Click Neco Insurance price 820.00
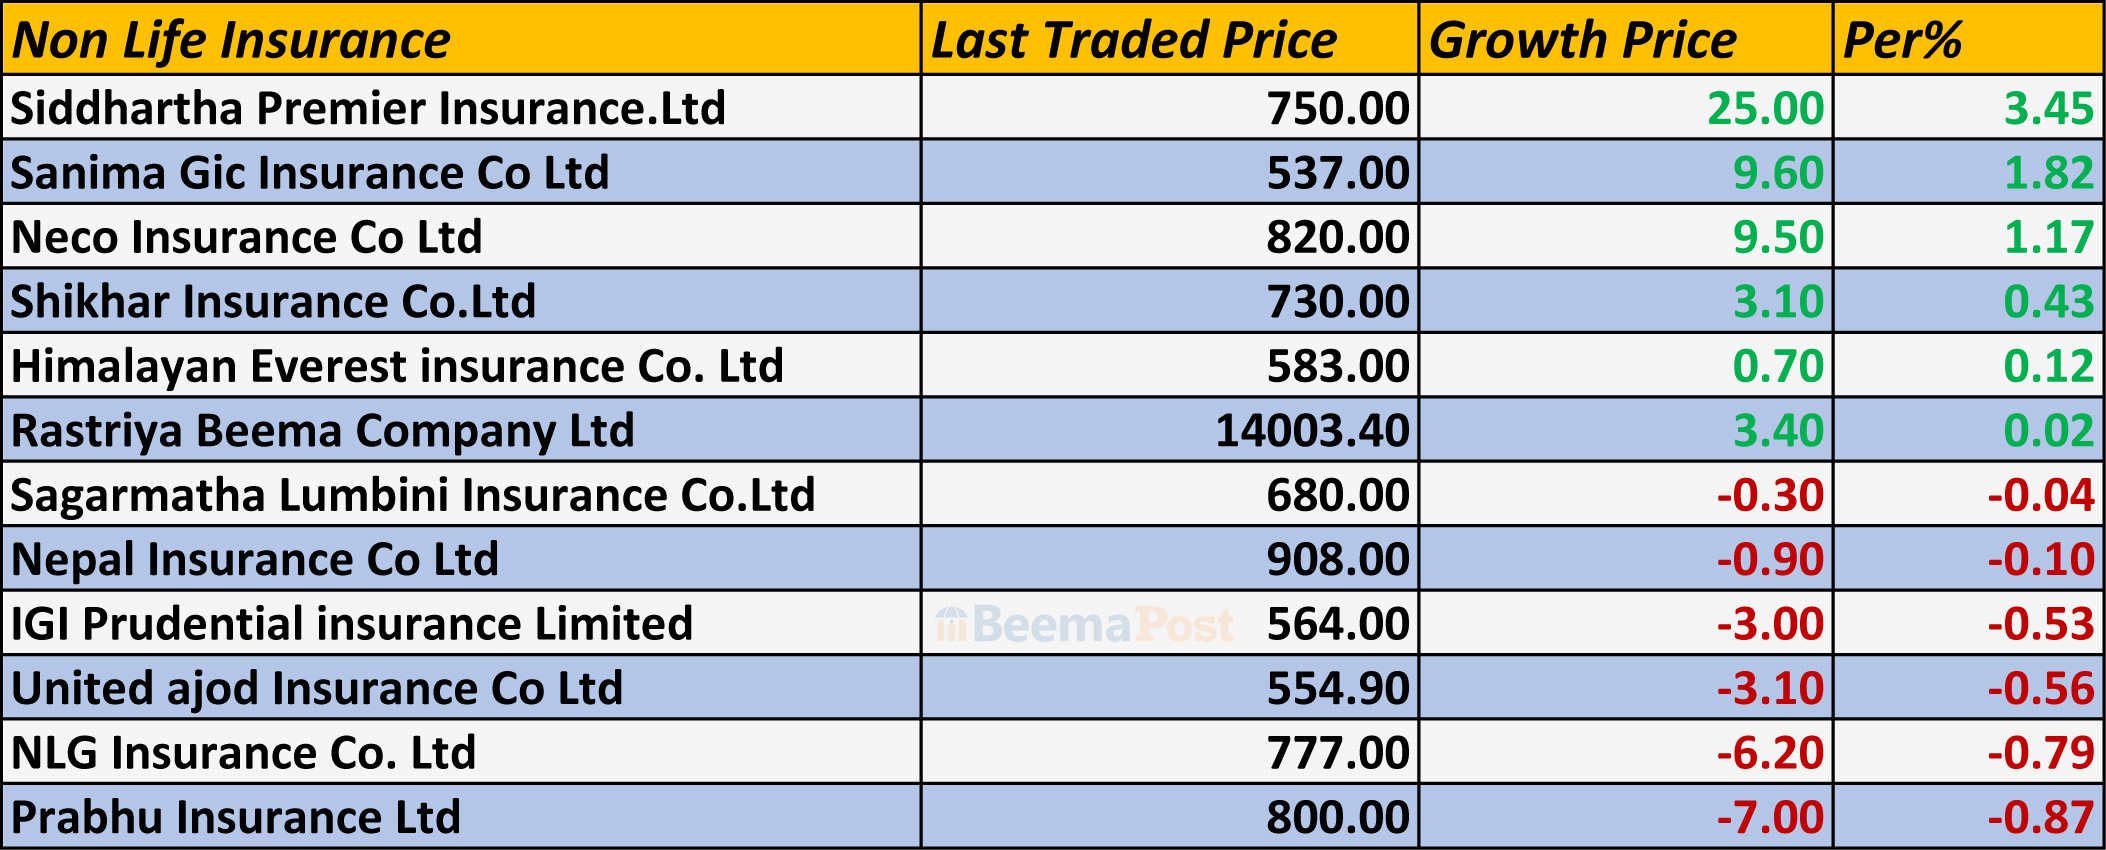Image resolution: width=2106 pixels, height=850 pixels. point(1337,238)
